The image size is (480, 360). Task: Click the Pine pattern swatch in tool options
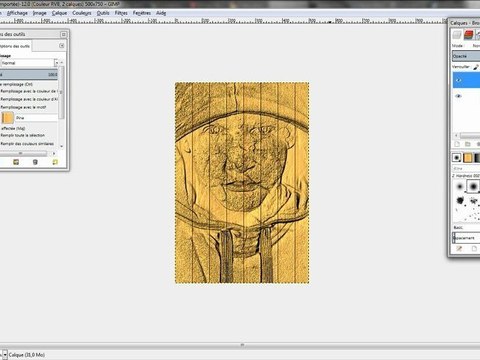tap(8, 118)
